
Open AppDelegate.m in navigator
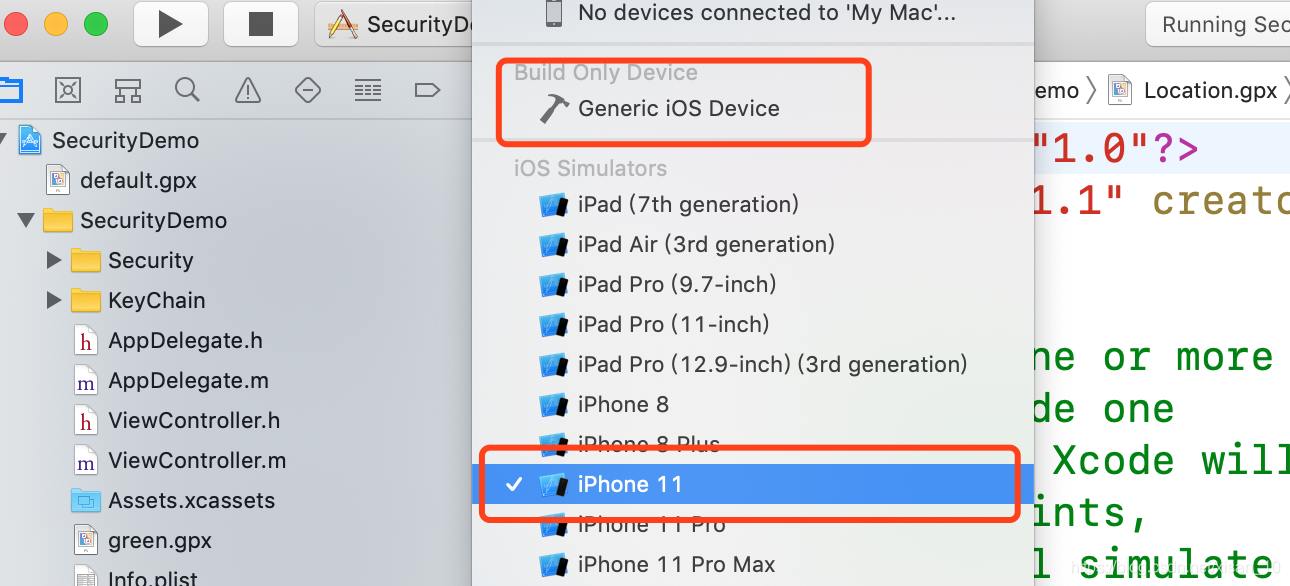point(188,380)
